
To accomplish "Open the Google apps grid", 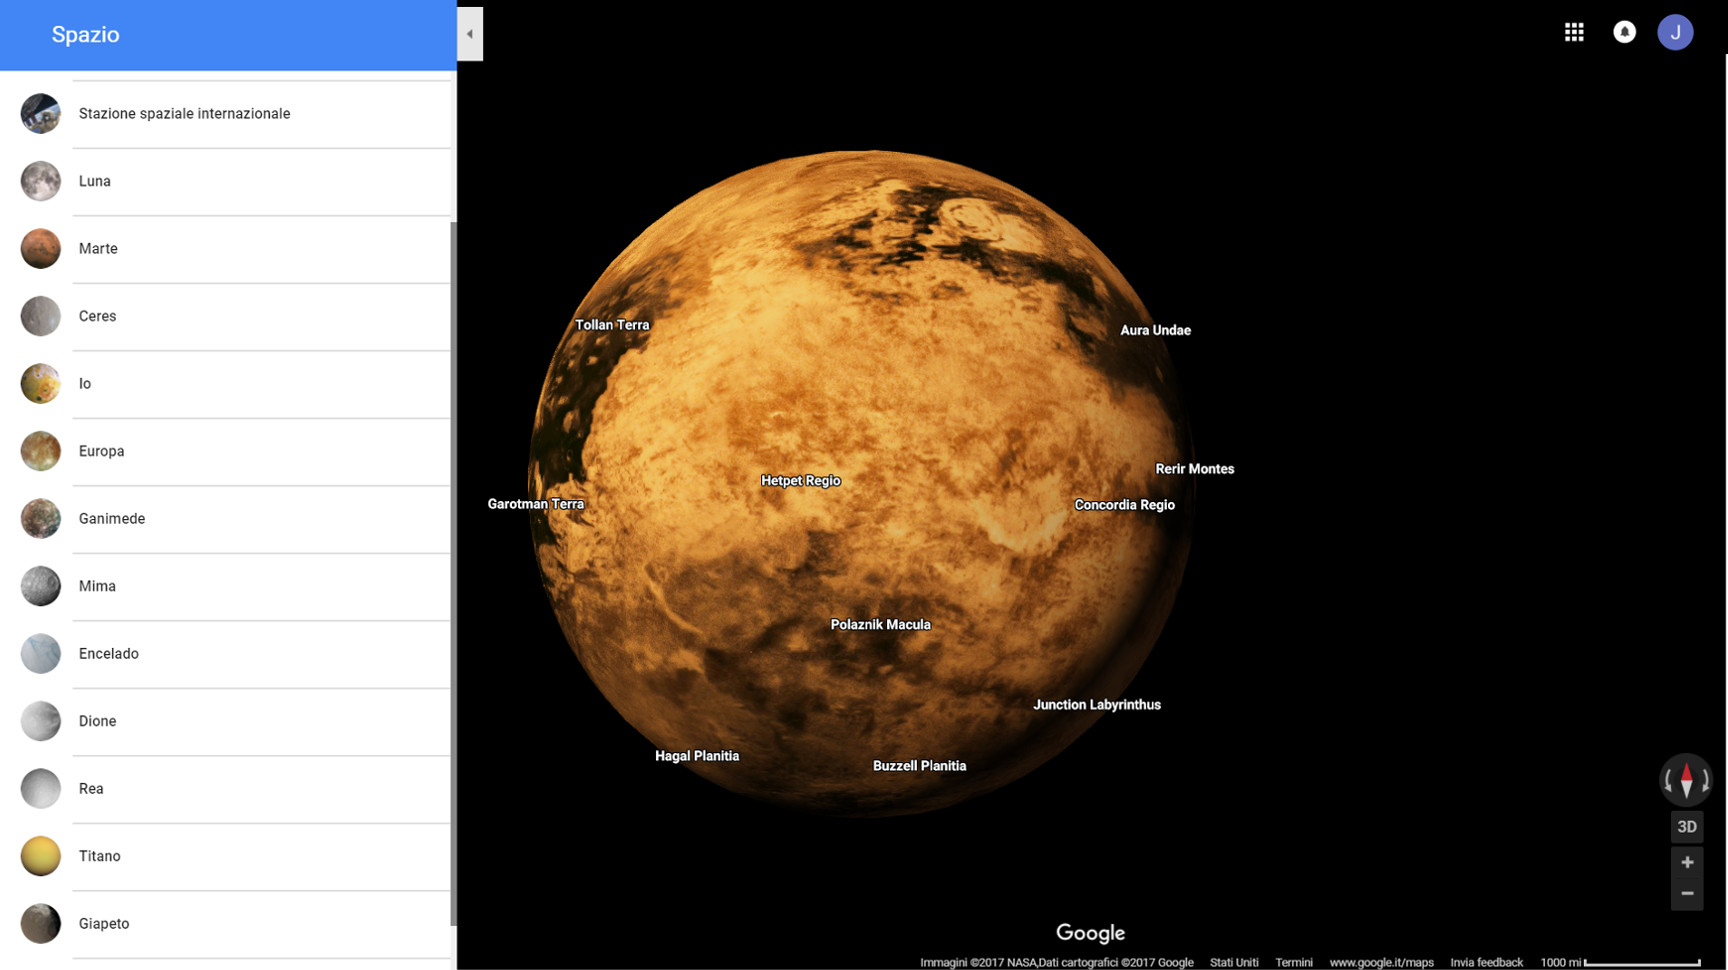I will coord(1574,31).
